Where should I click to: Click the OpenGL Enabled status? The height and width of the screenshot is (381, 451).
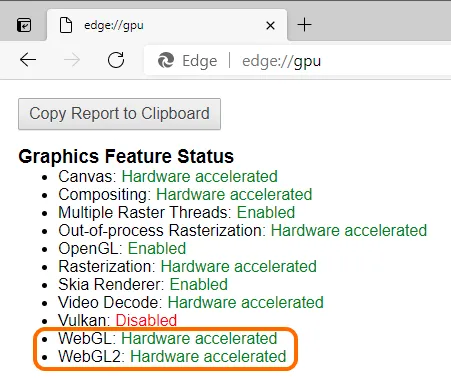(157, 248)
